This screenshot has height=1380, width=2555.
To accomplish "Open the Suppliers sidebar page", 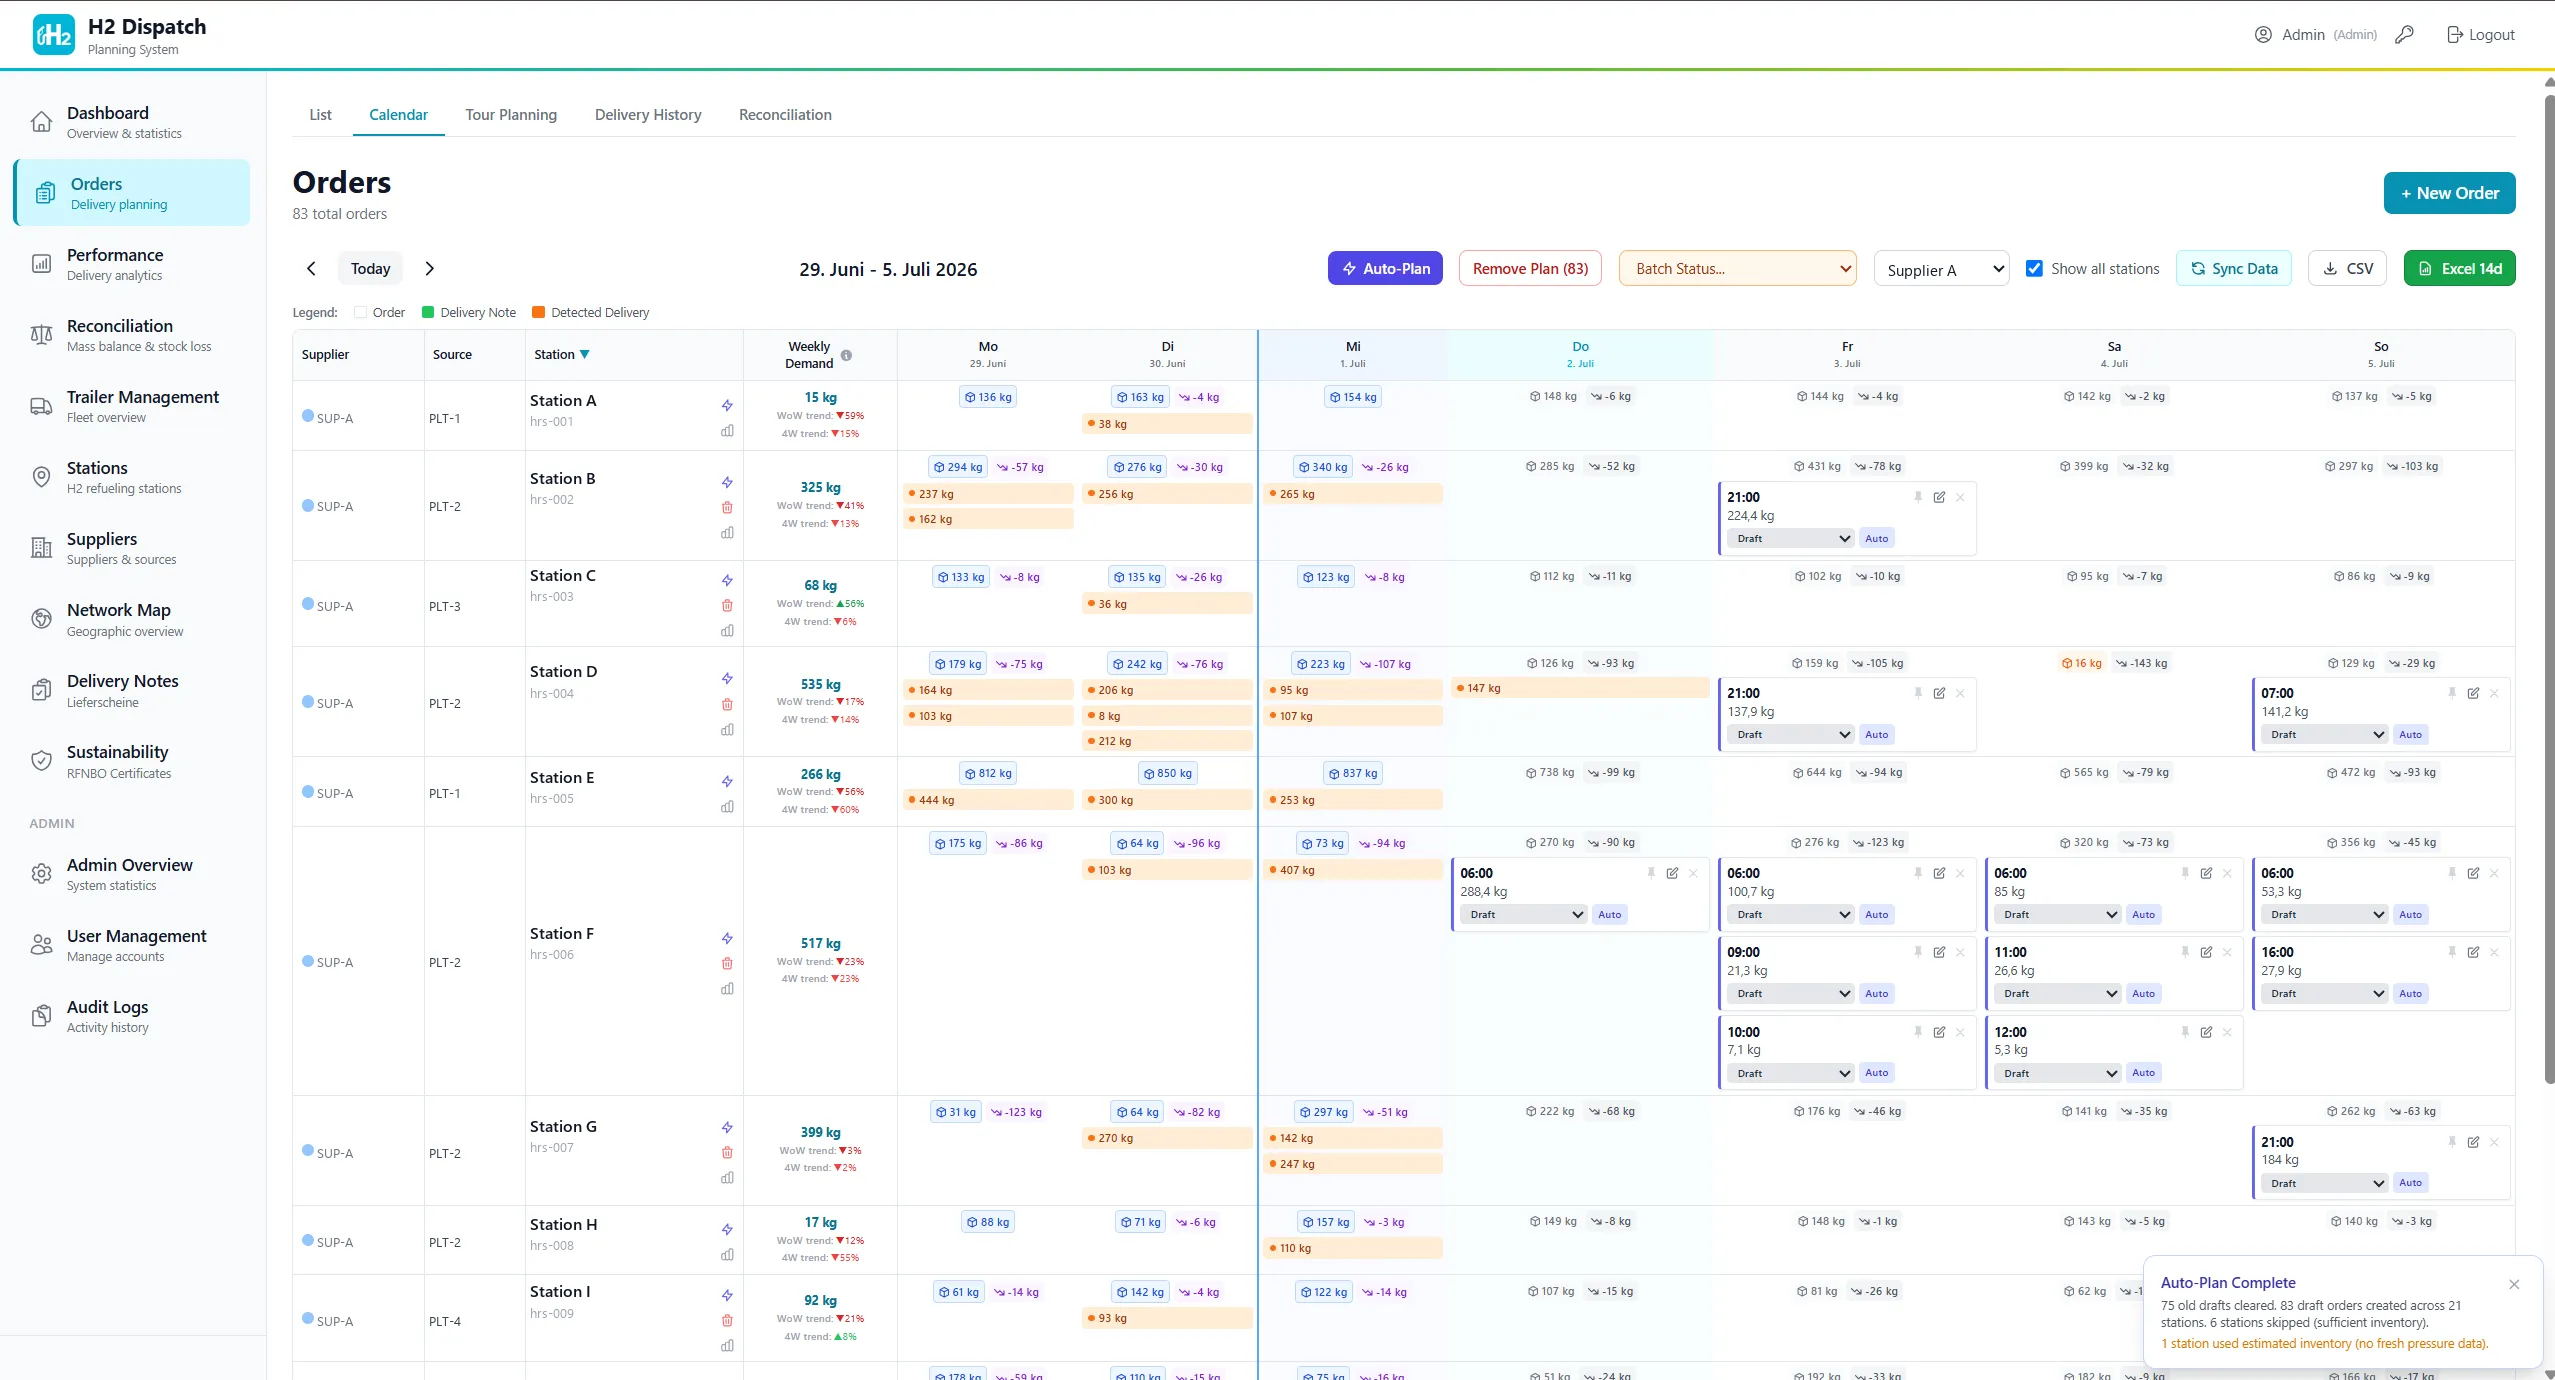I will pyautogui.click(x=132, y=548).
